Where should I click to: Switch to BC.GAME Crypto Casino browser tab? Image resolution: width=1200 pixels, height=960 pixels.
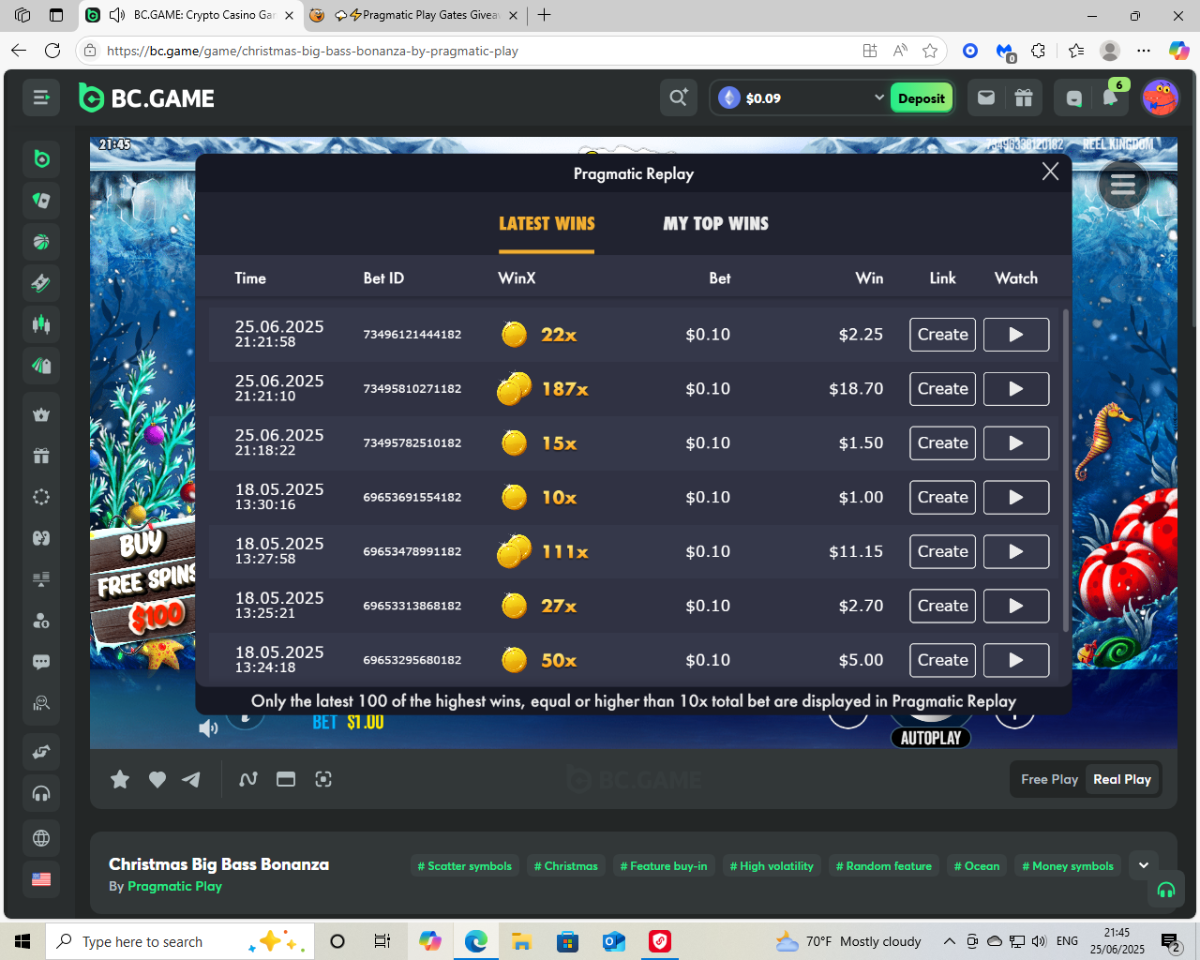pos(190,15)
